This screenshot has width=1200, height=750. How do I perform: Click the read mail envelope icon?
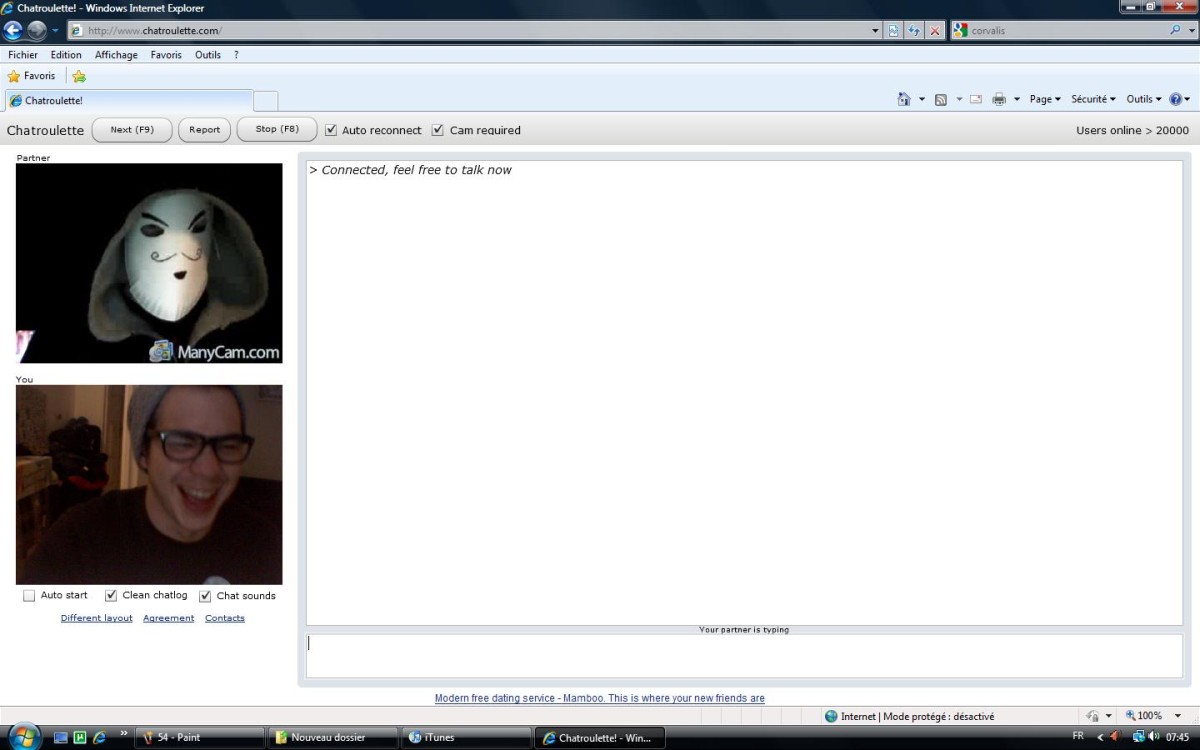[x=975, y=99]
